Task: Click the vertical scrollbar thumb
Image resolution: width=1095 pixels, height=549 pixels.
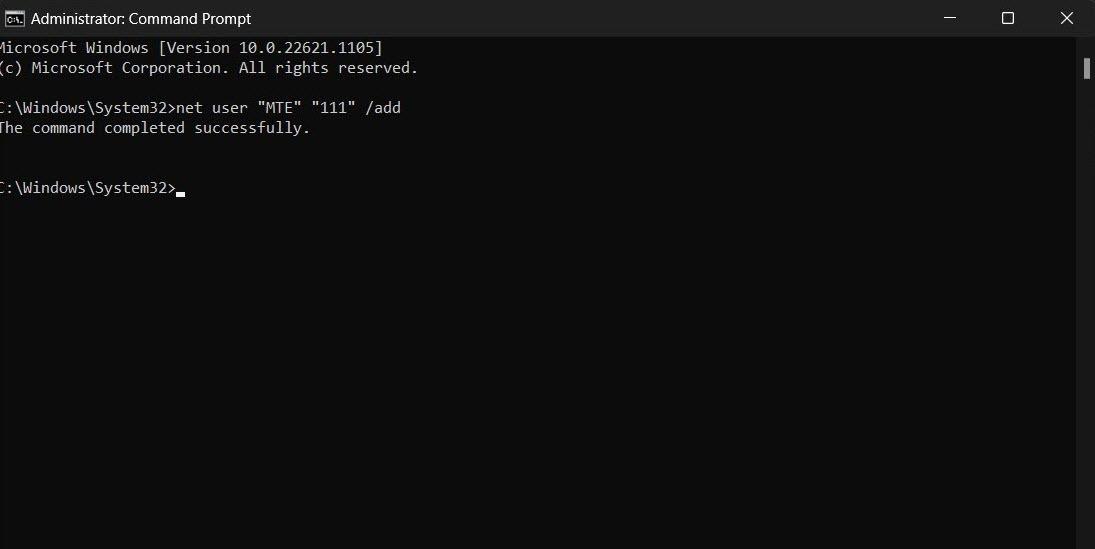Action: (1087, 68)
